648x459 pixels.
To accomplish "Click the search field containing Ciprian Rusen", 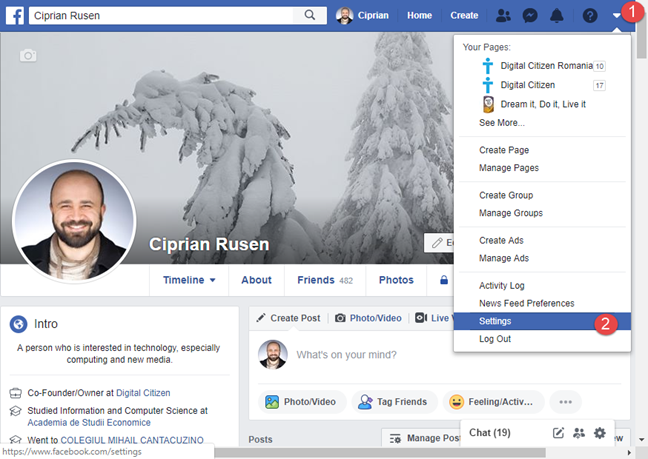I will pos(161,16).
